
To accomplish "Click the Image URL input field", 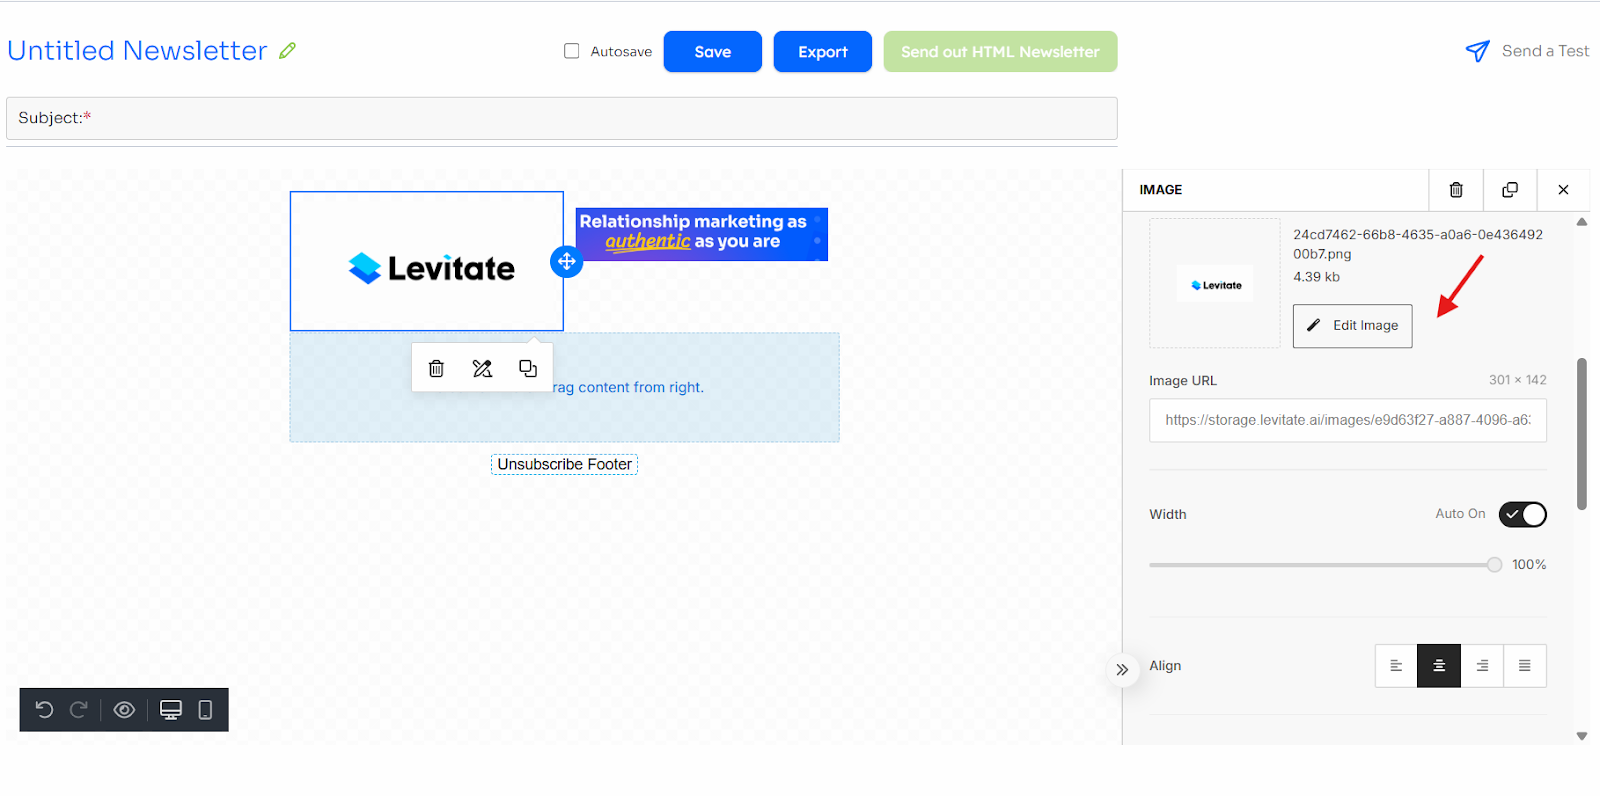I will point(1348,420).
